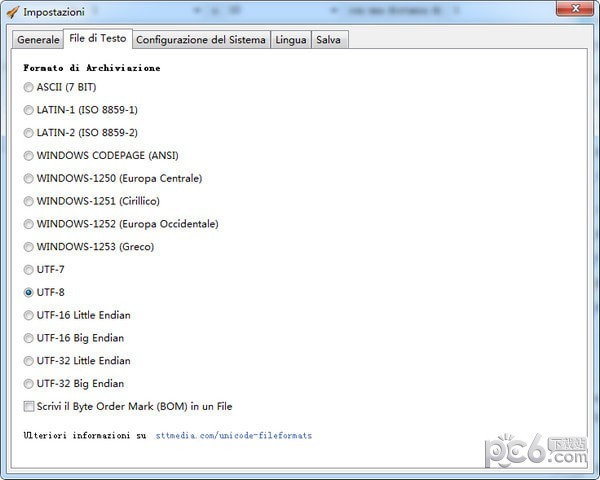Close the Impostazioni window
This screenshot has height=480, width=600.
tap(575, 8)
